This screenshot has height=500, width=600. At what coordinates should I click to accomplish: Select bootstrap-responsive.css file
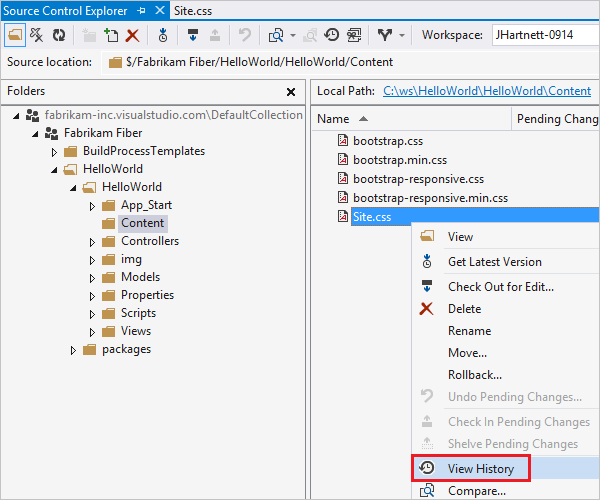point(418,179)
